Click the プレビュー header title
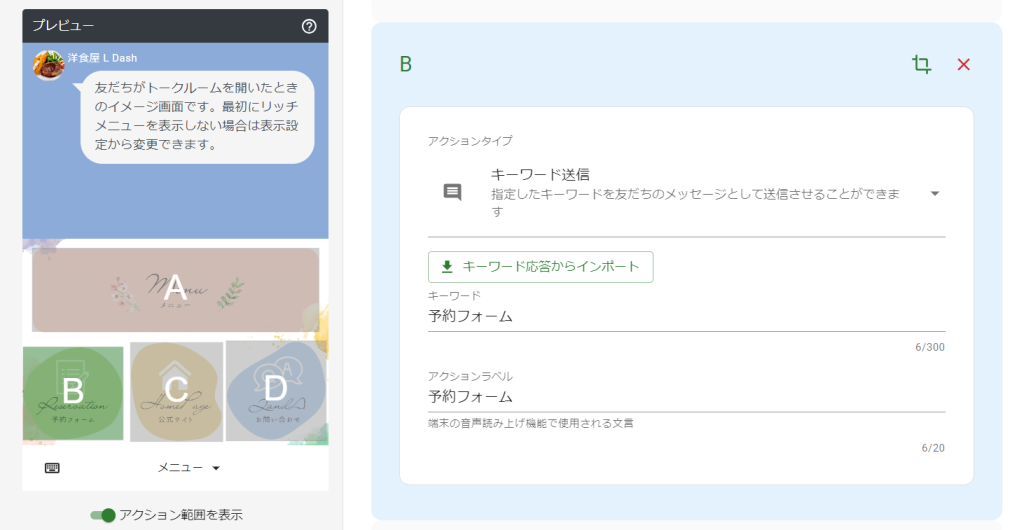Image resolution: width=1024 pixels, height=530 pixels. 63,25
